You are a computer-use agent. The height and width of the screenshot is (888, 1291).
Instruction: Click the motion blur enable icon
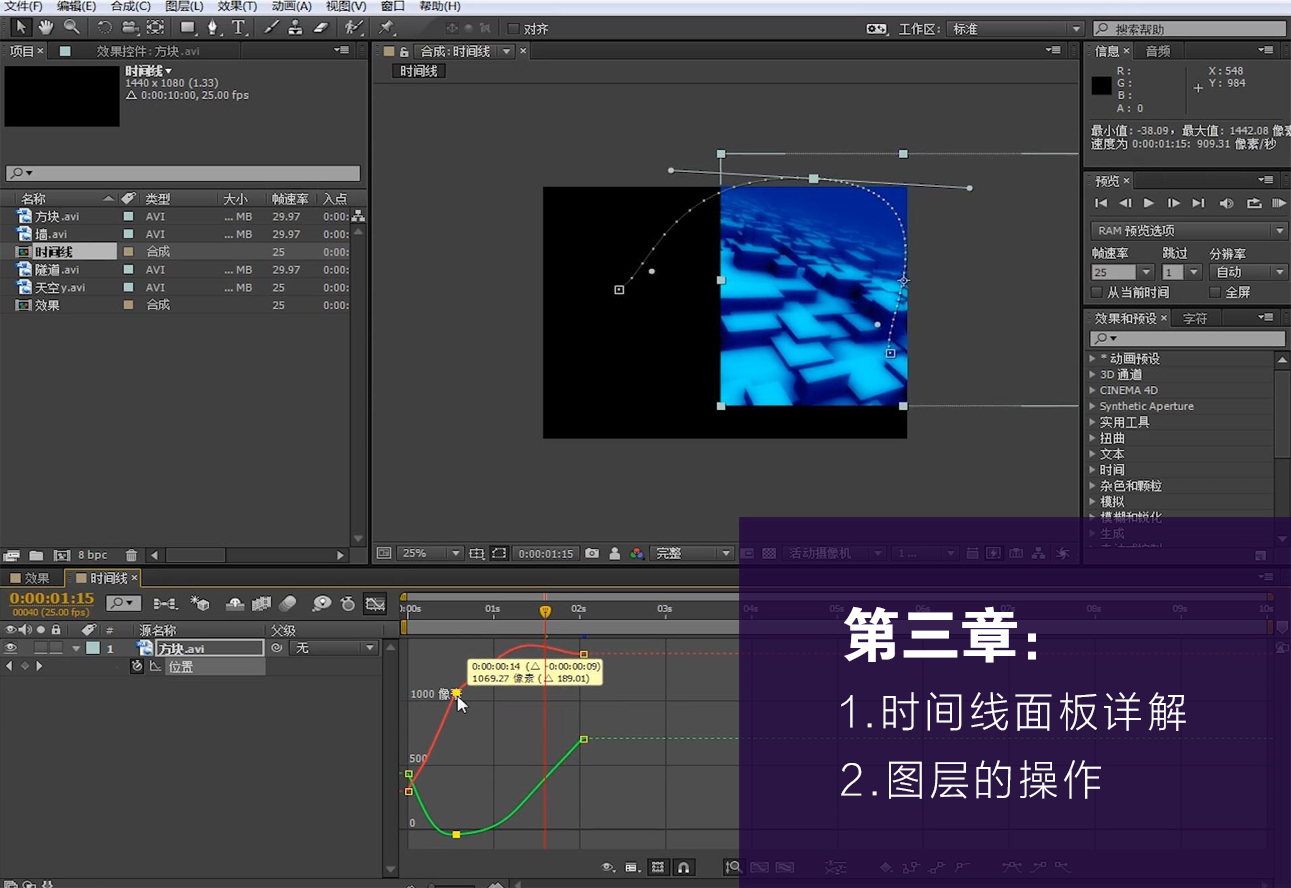click(288, 604)
